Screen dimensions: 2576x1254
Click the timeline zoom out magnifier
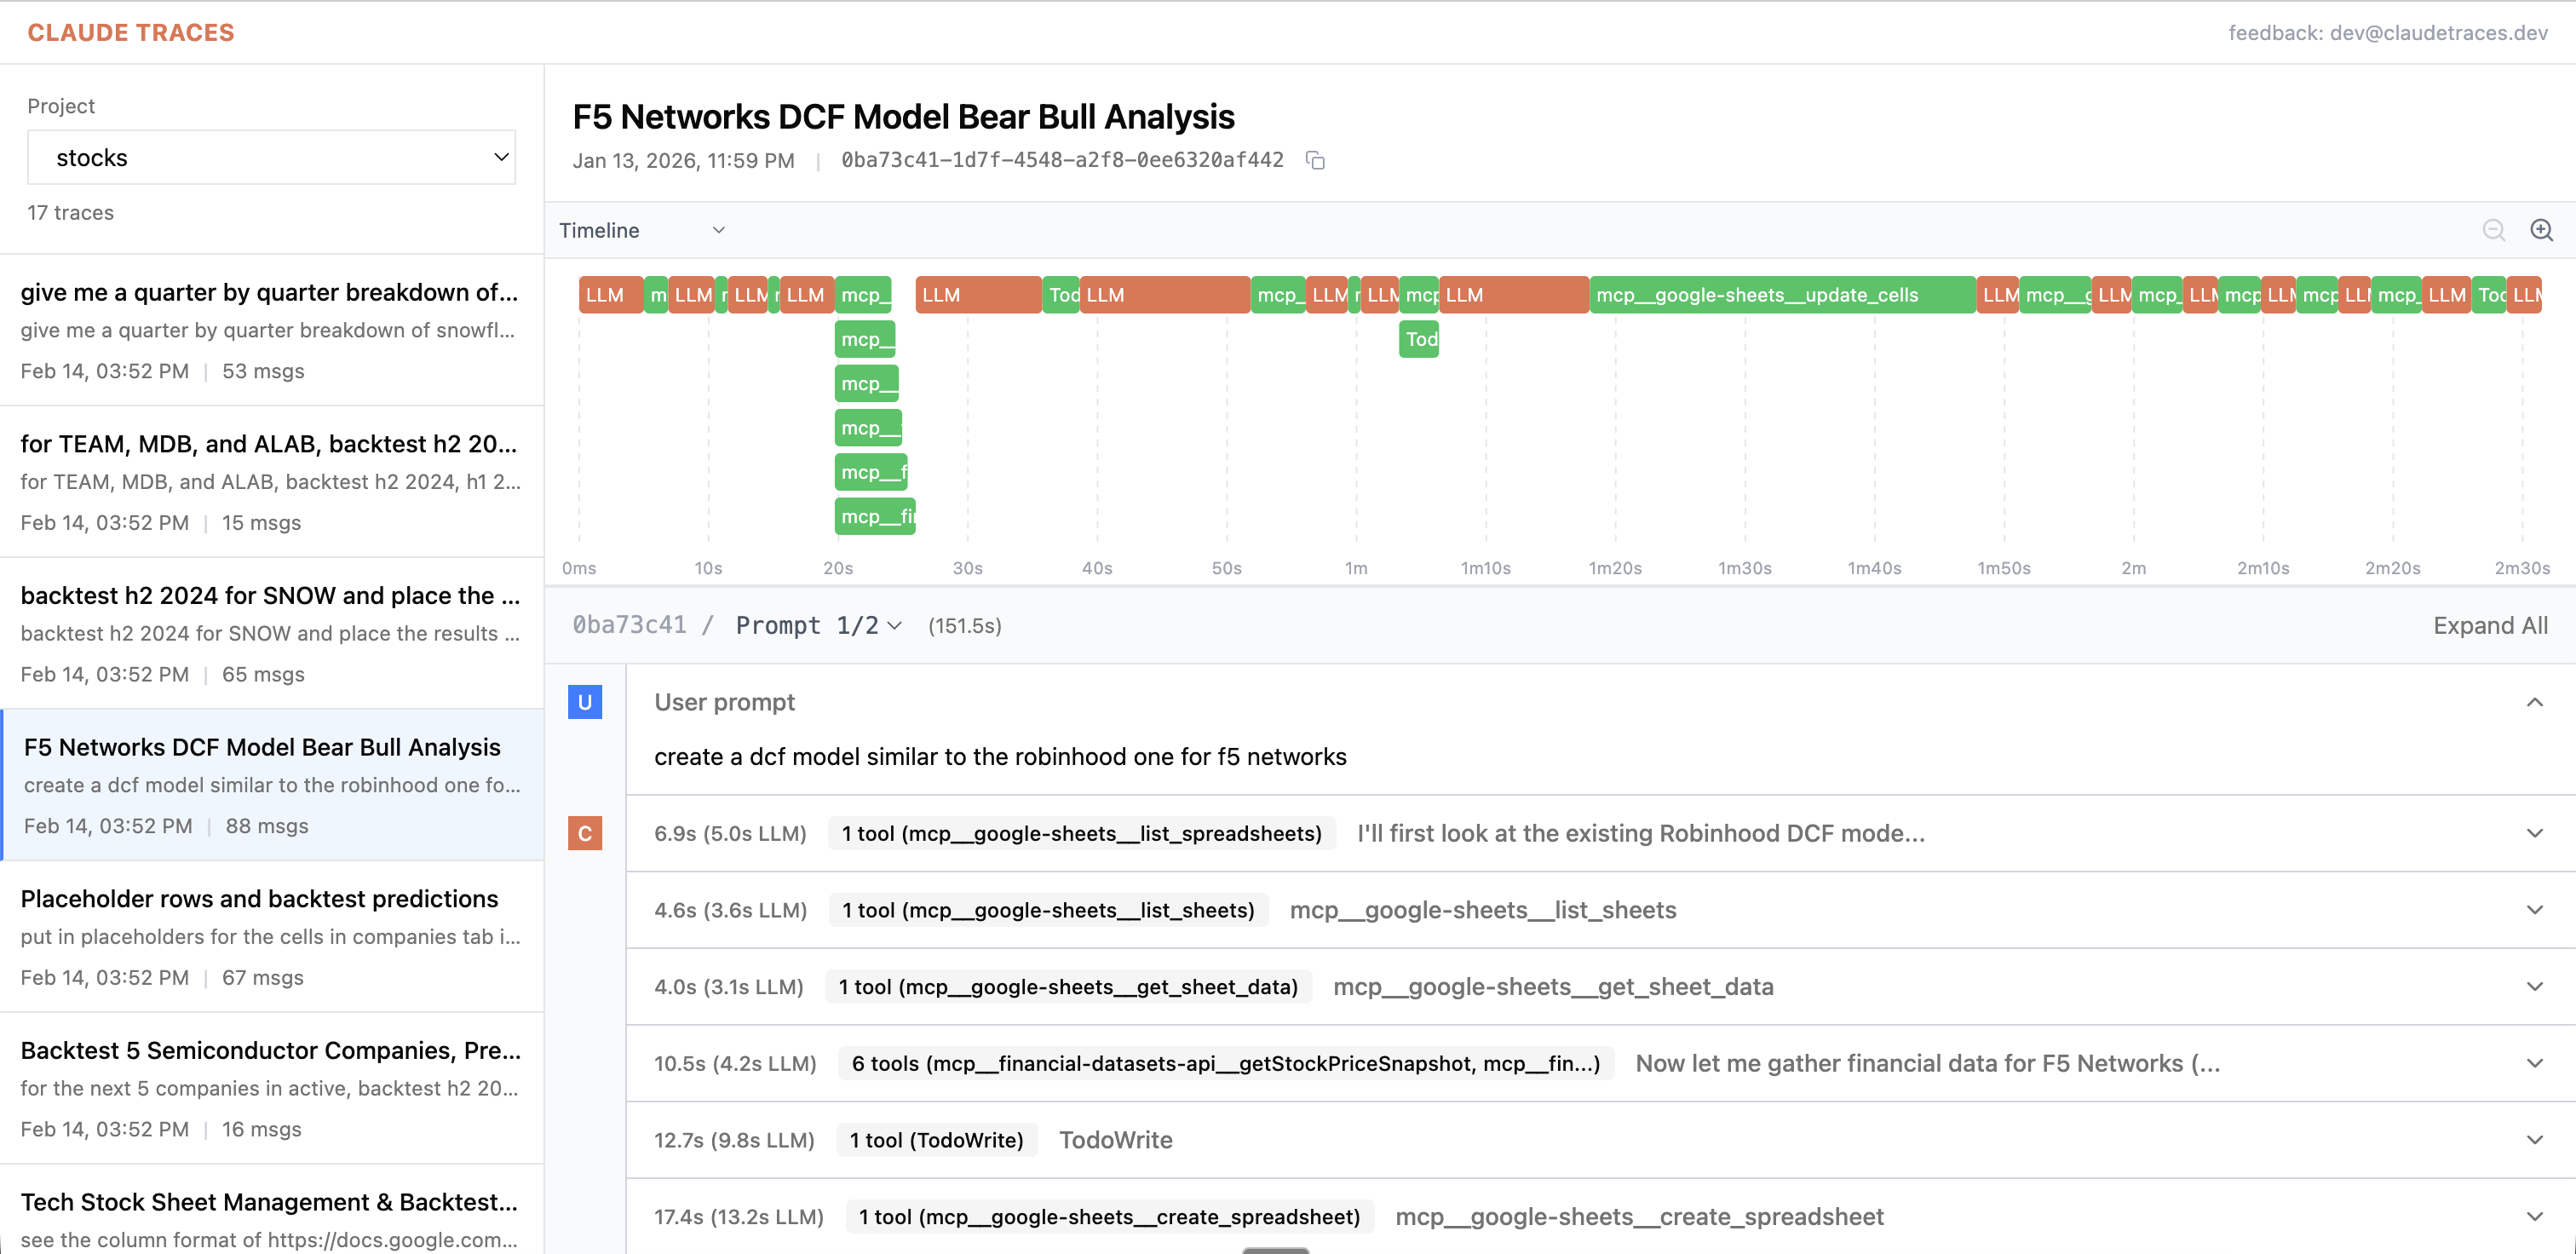click(2493, 230)
